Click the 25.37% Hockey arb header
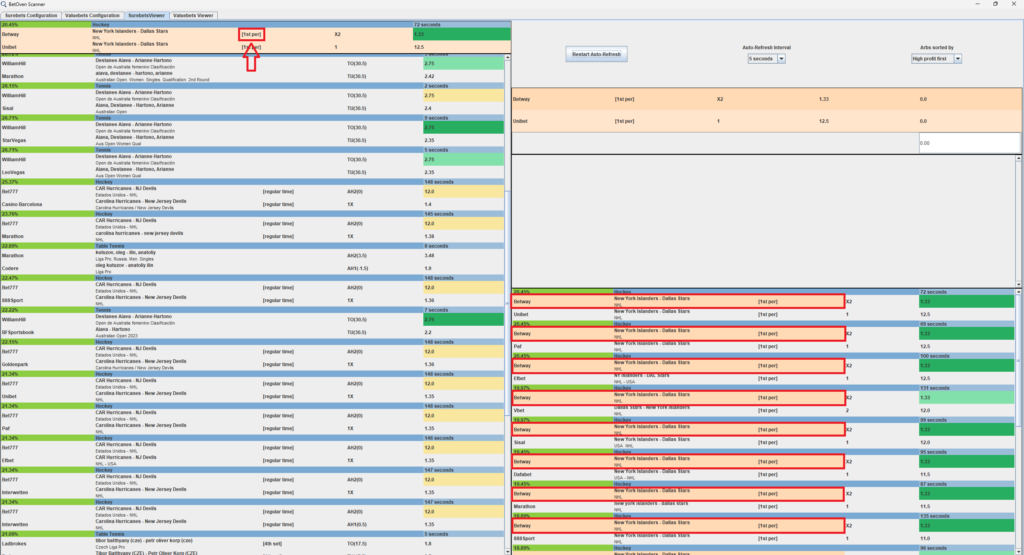1024x555 pixels. point(252,182)
